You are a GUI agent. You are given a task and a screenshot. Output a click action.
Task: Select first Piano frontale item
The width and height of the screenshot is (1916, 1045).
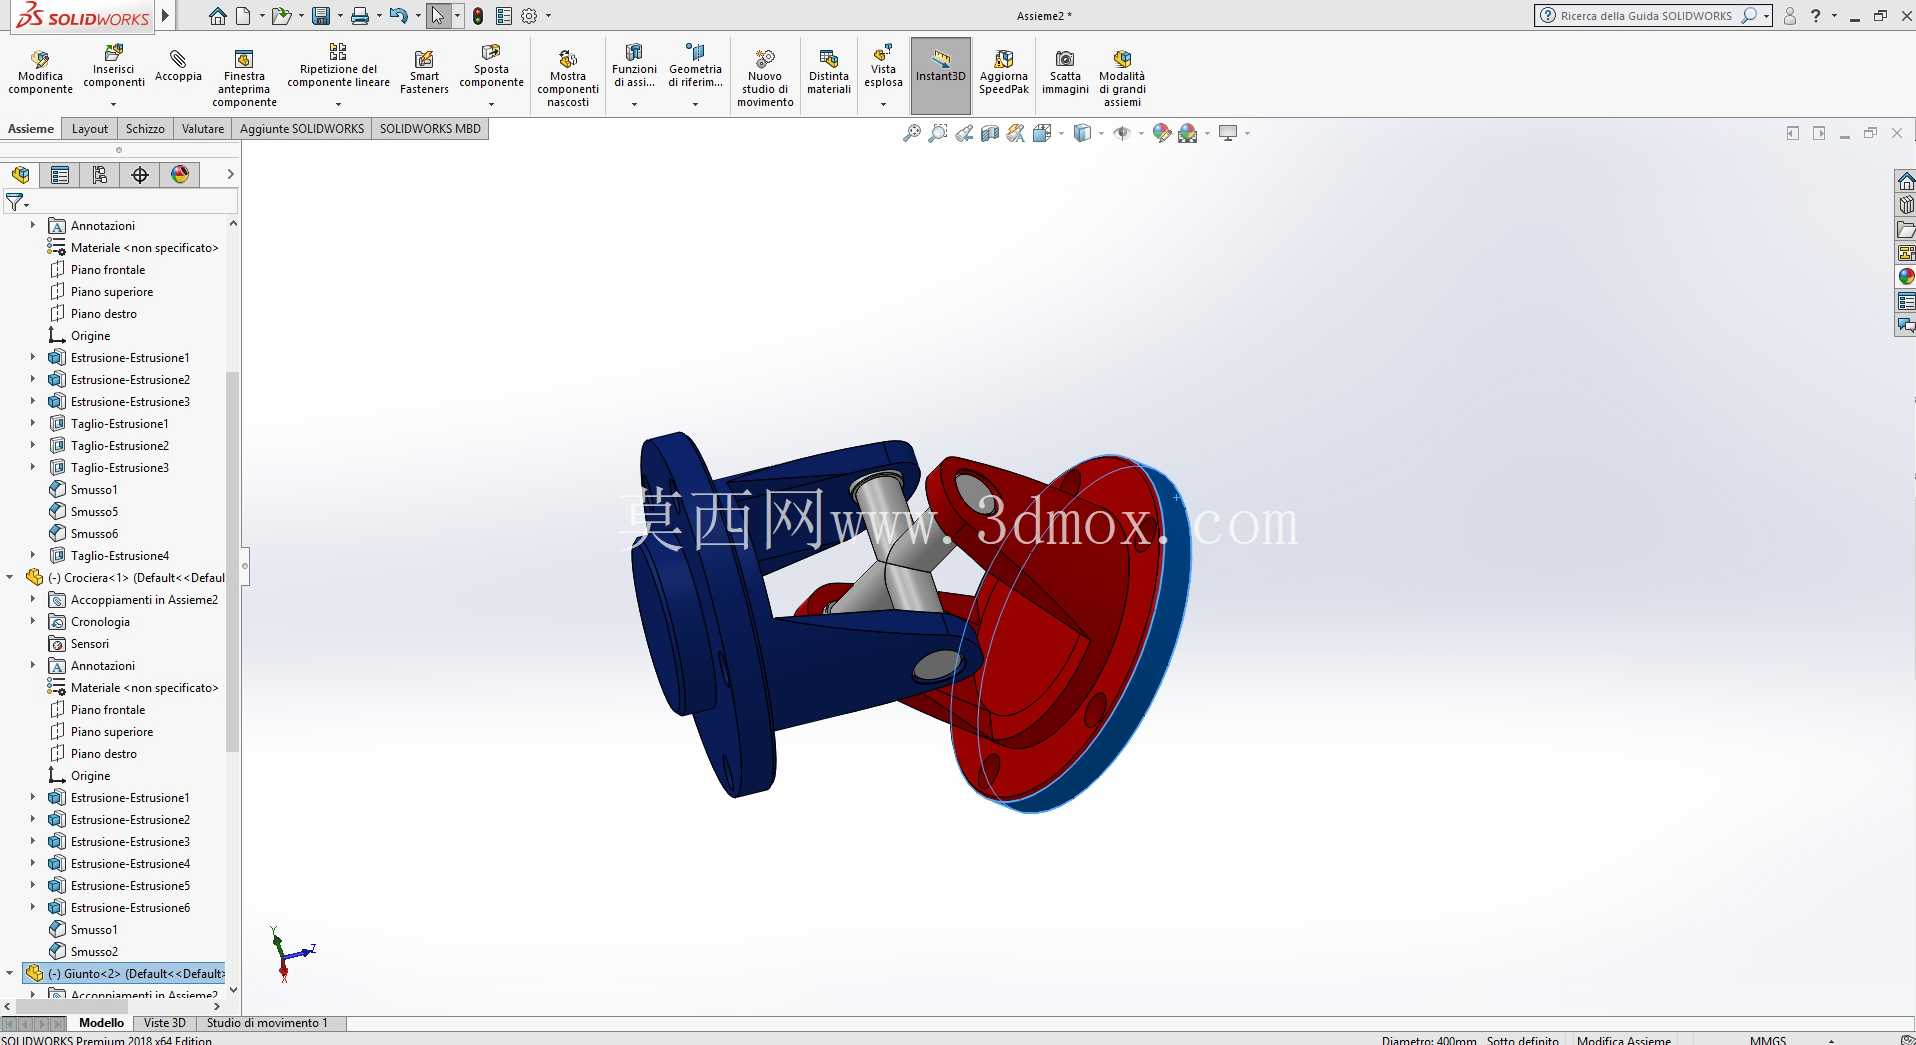[107, 269]
